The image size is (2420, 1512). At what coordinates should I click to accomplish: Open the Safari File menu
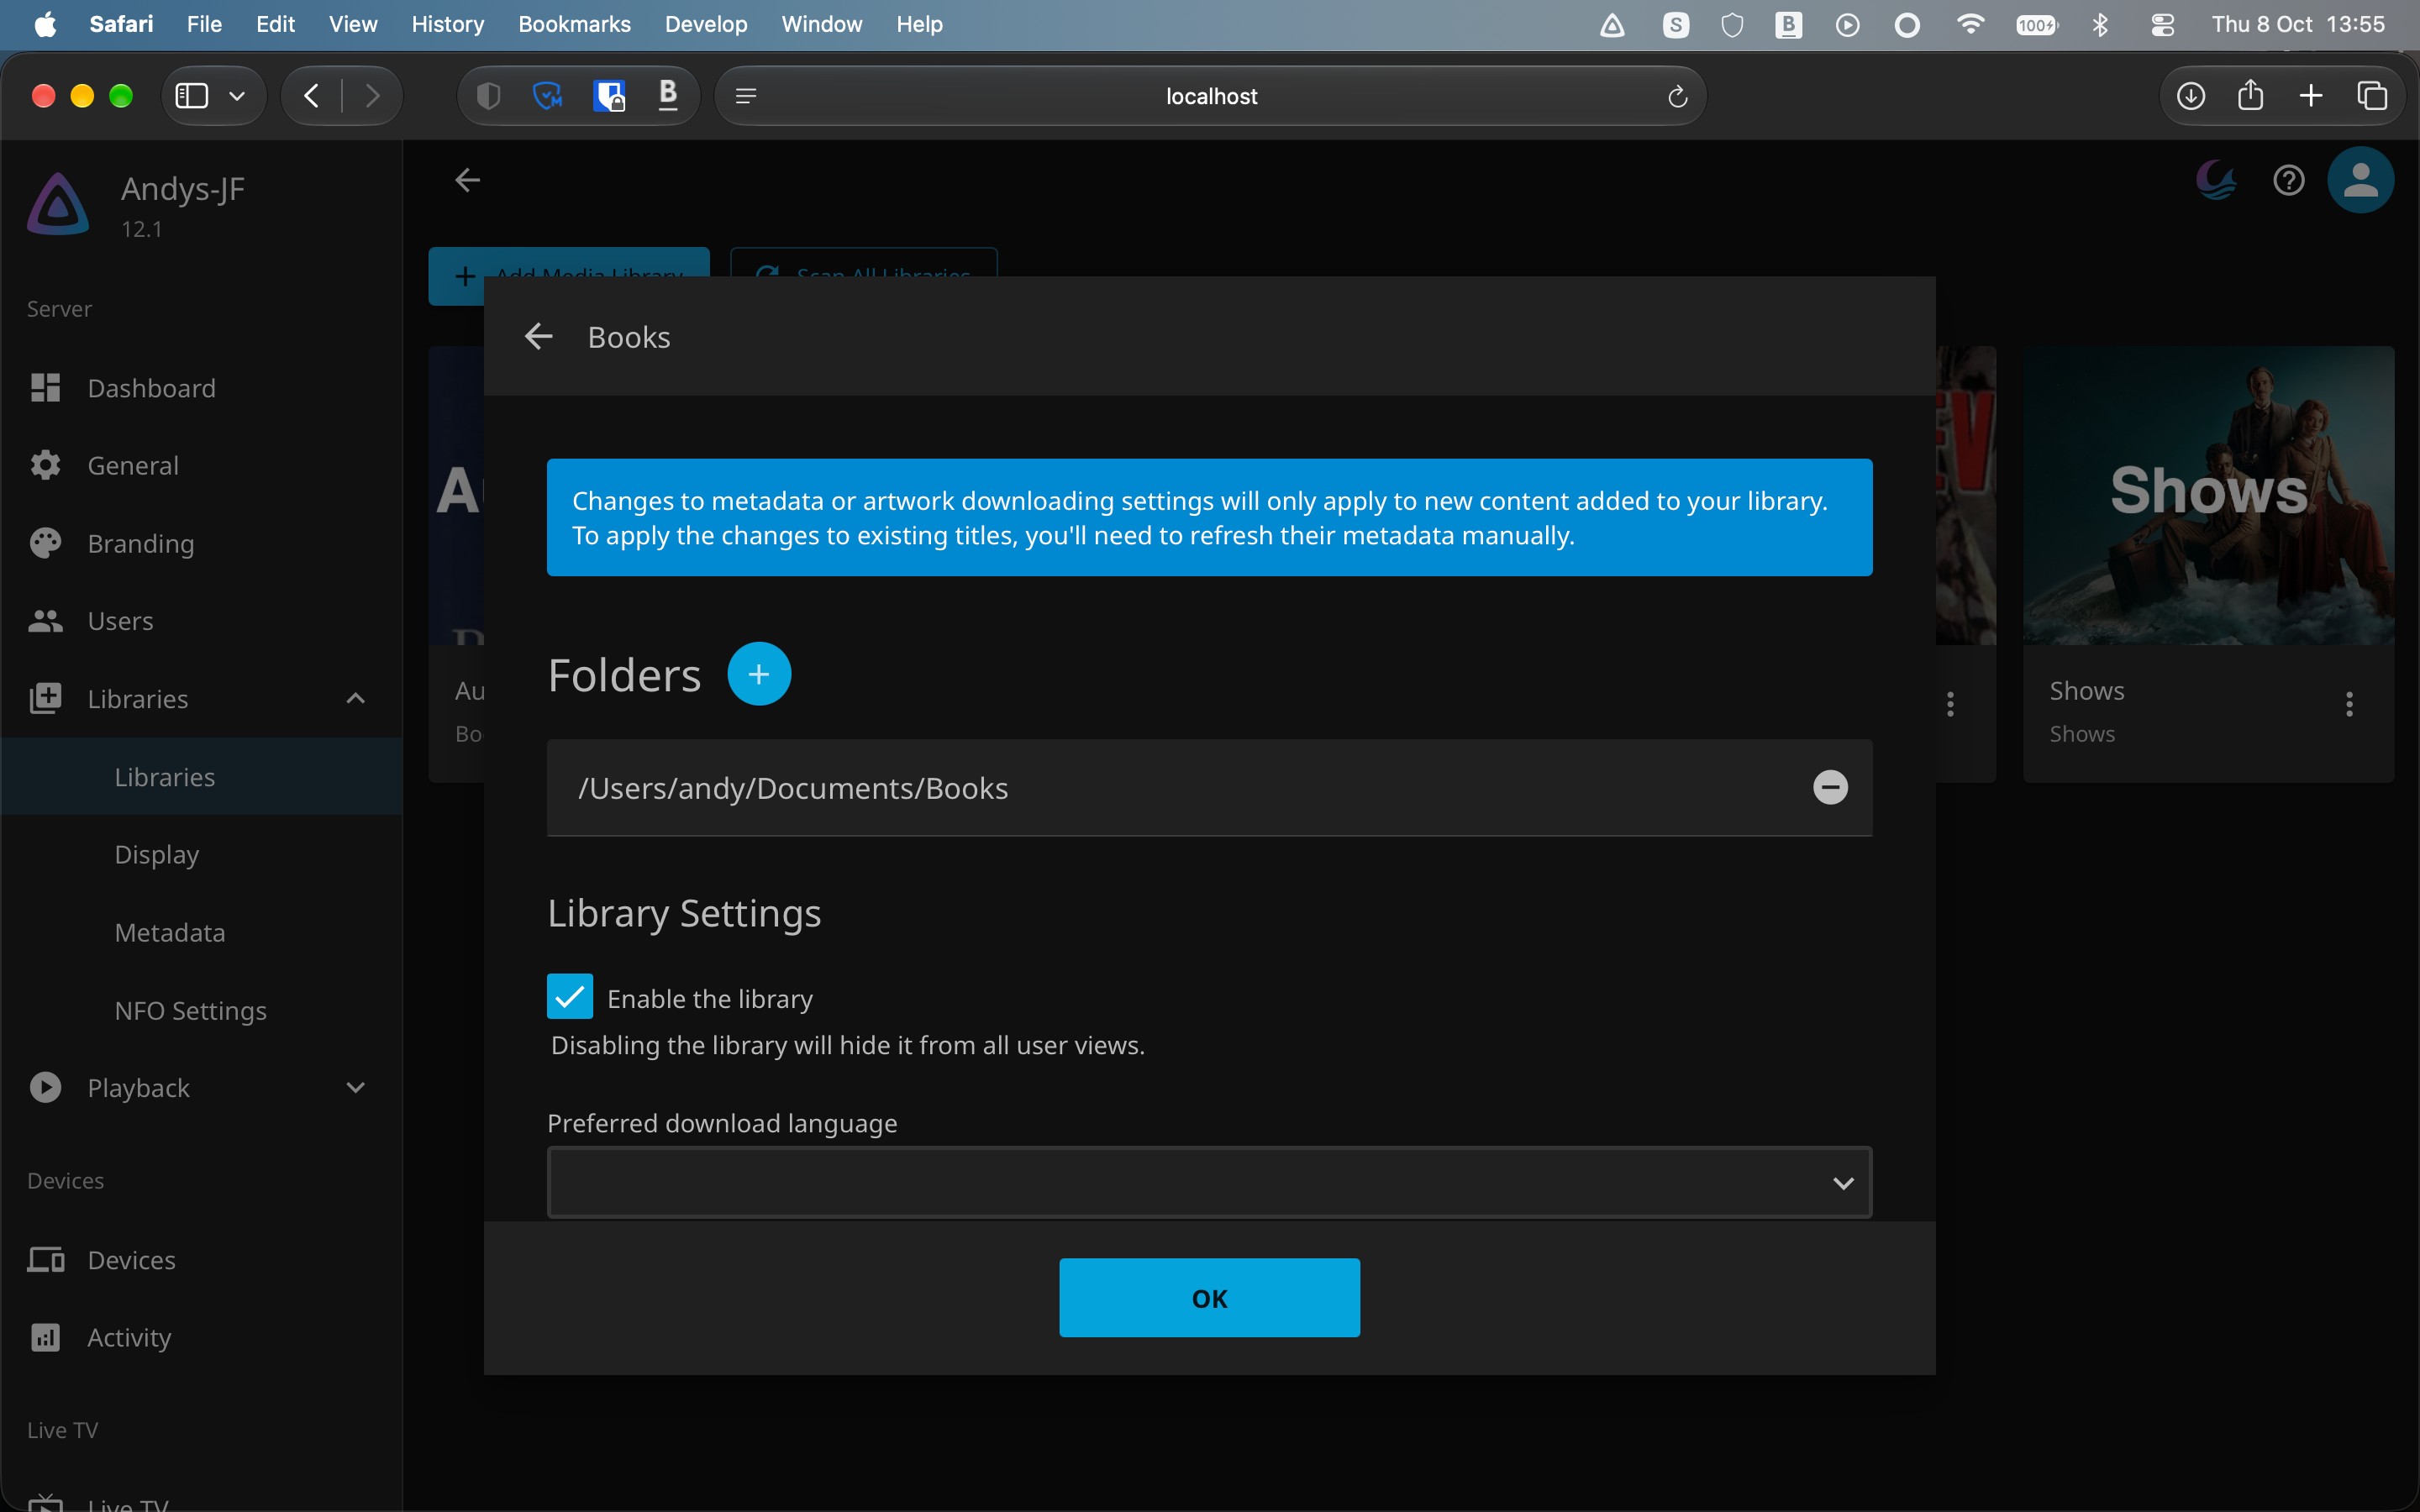tap(204, 25)
